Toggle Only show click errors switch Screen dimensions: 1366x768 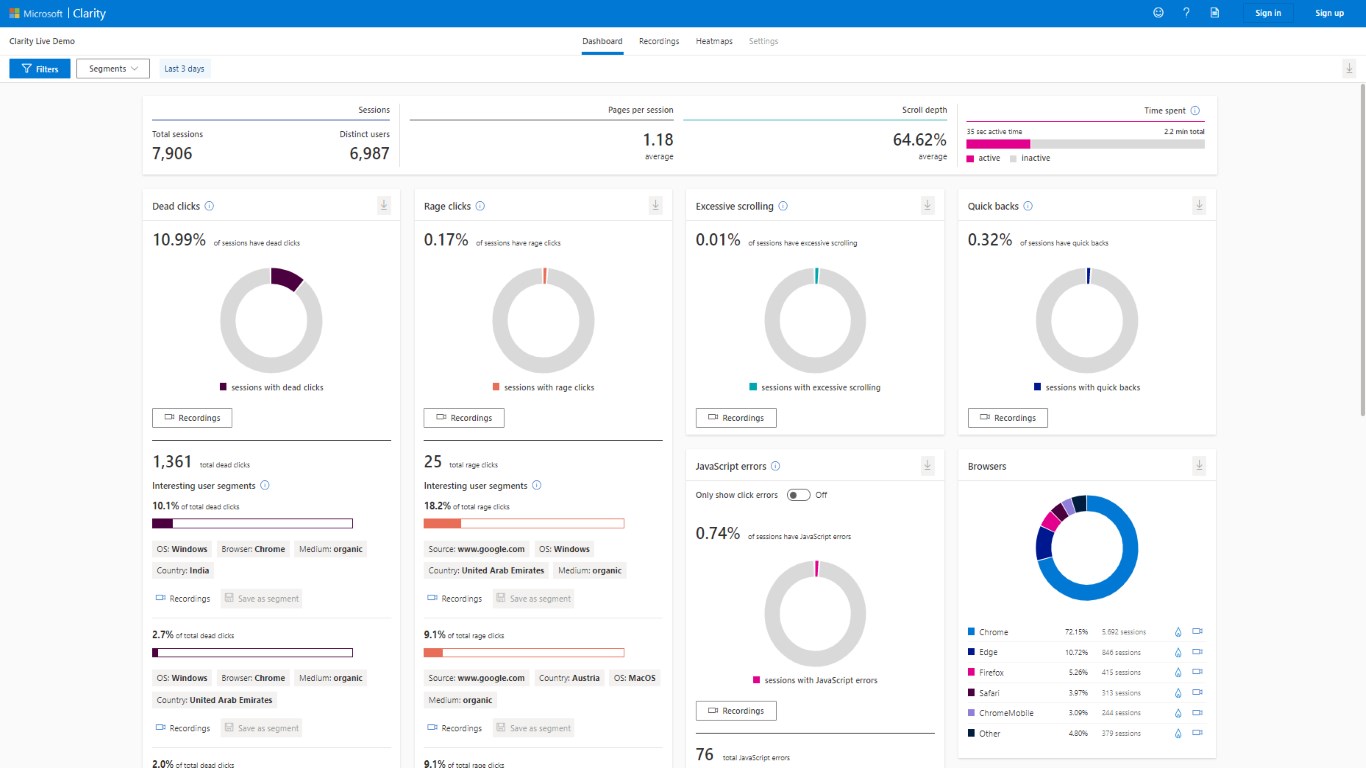click(798, 495)
